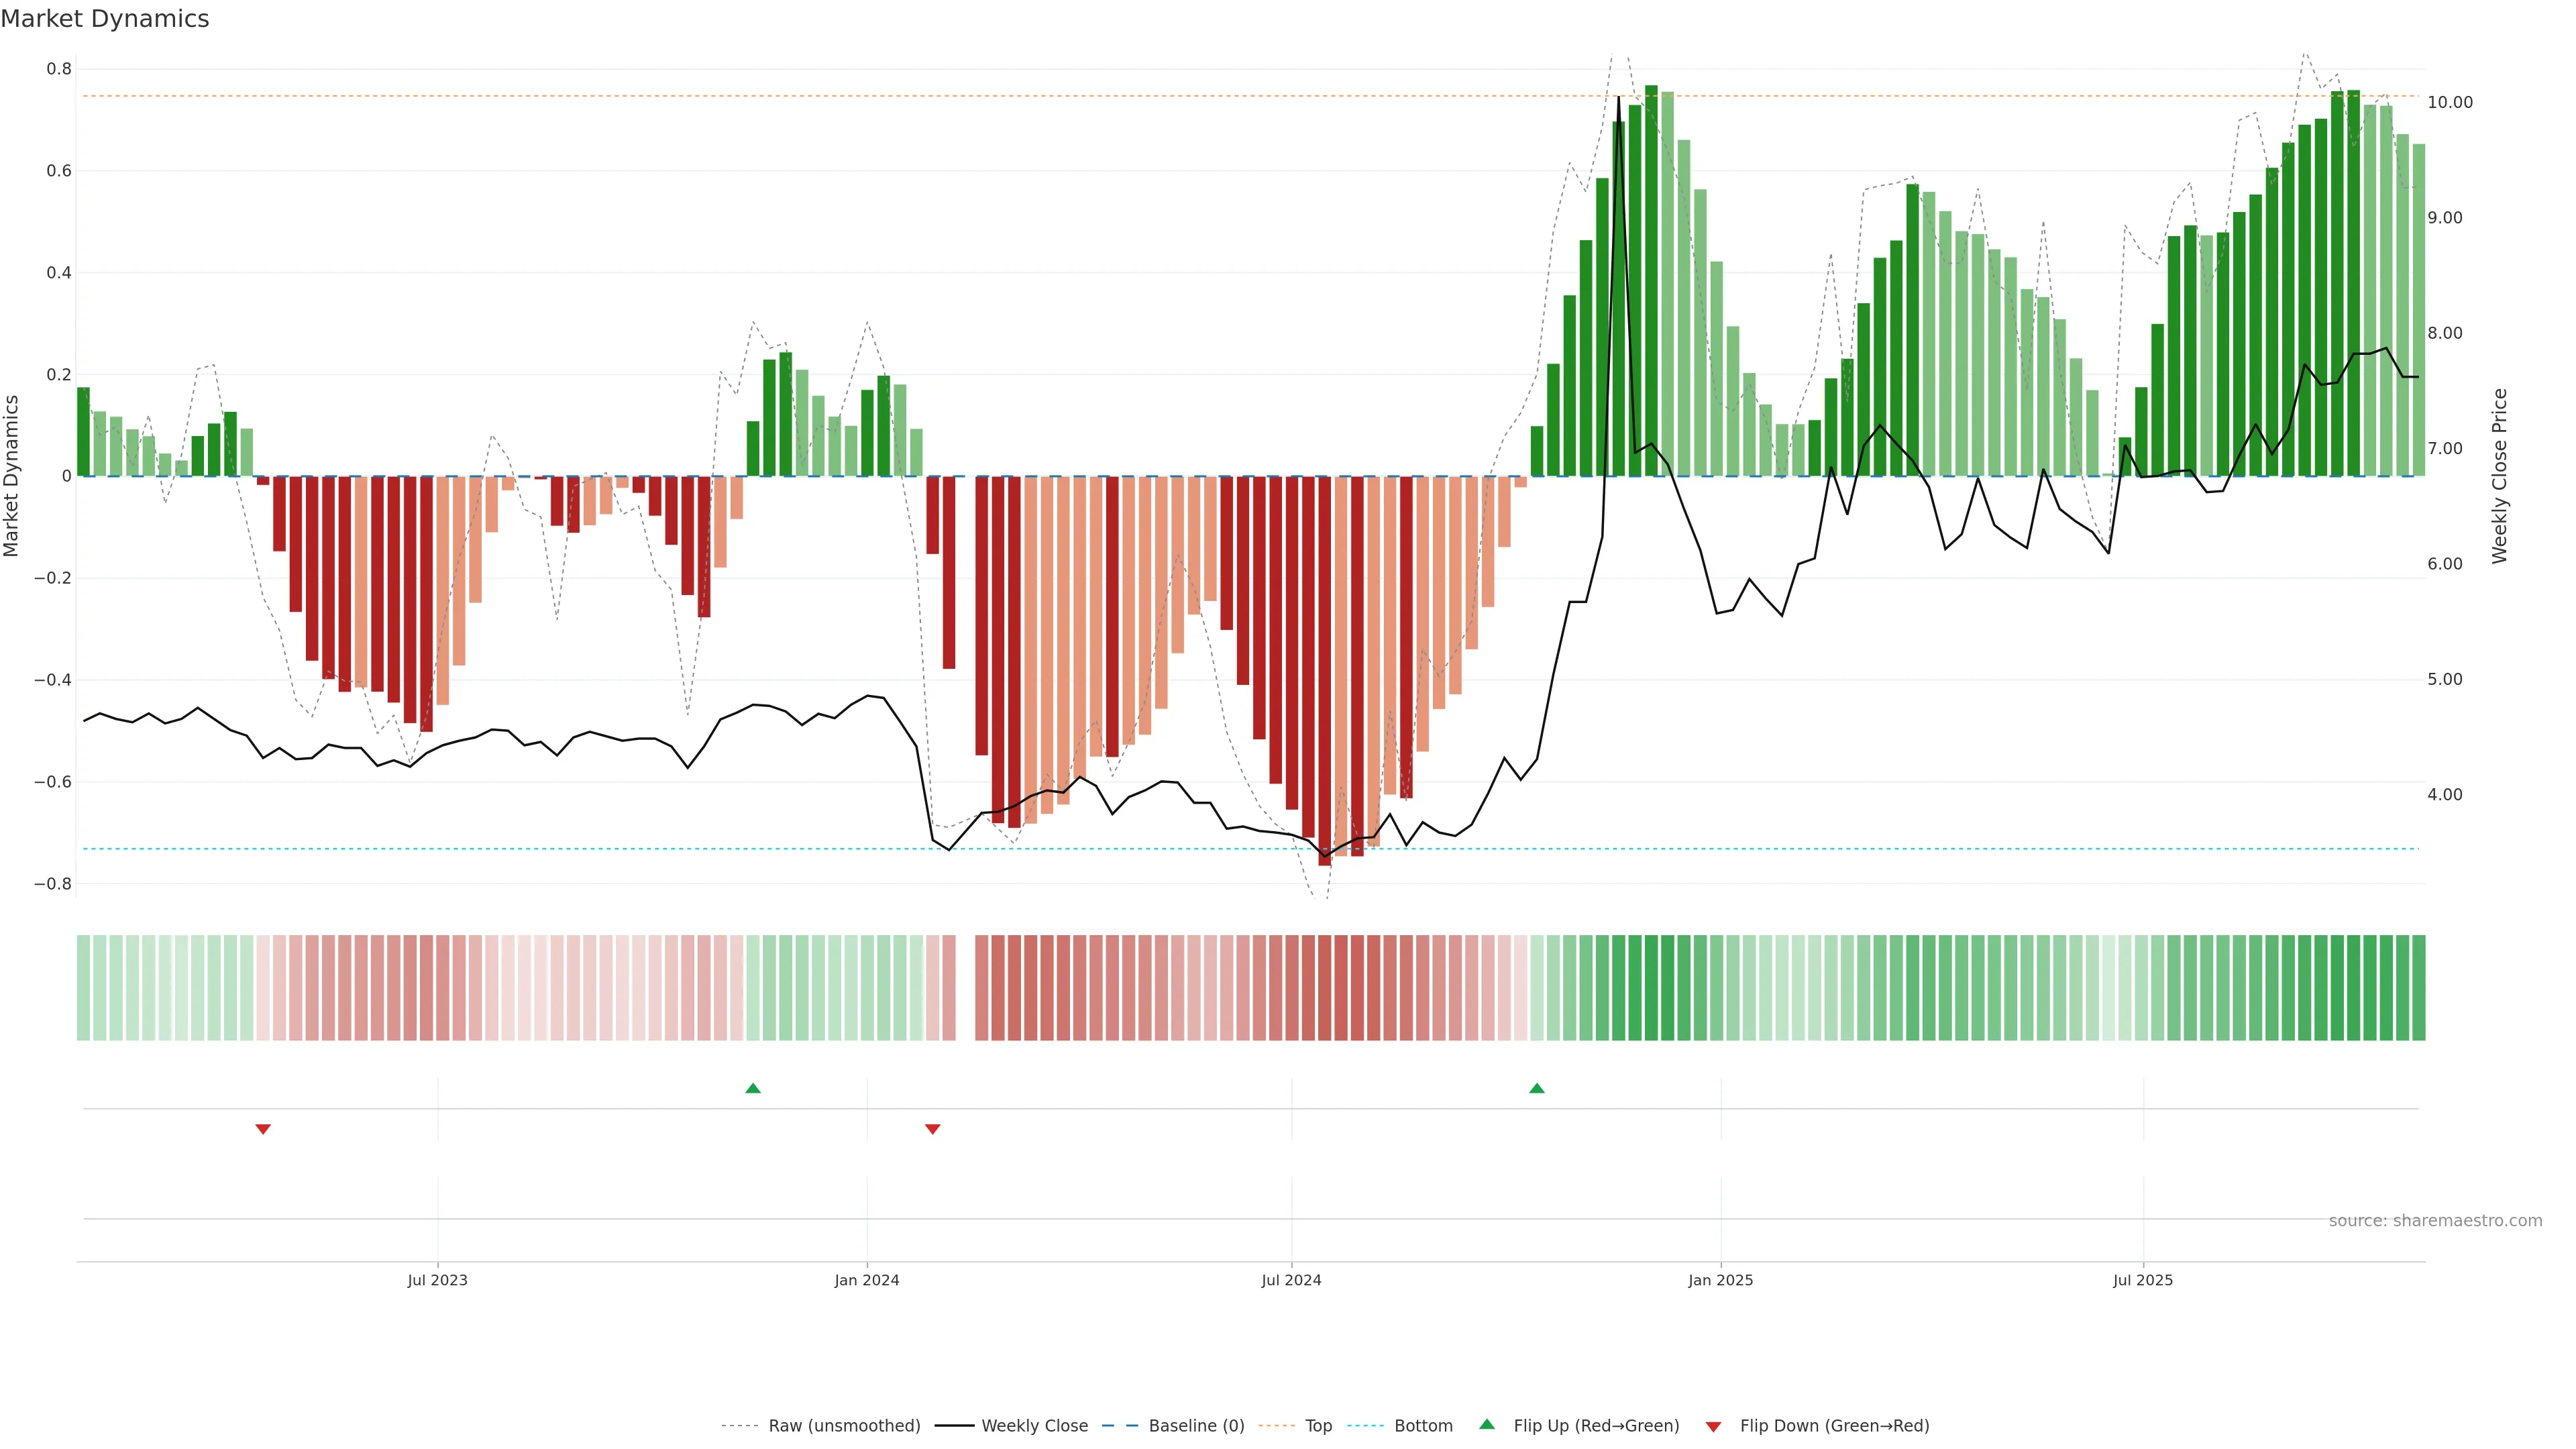Click the Flip Down (Green→Red) legend text

(1834, 1426)
